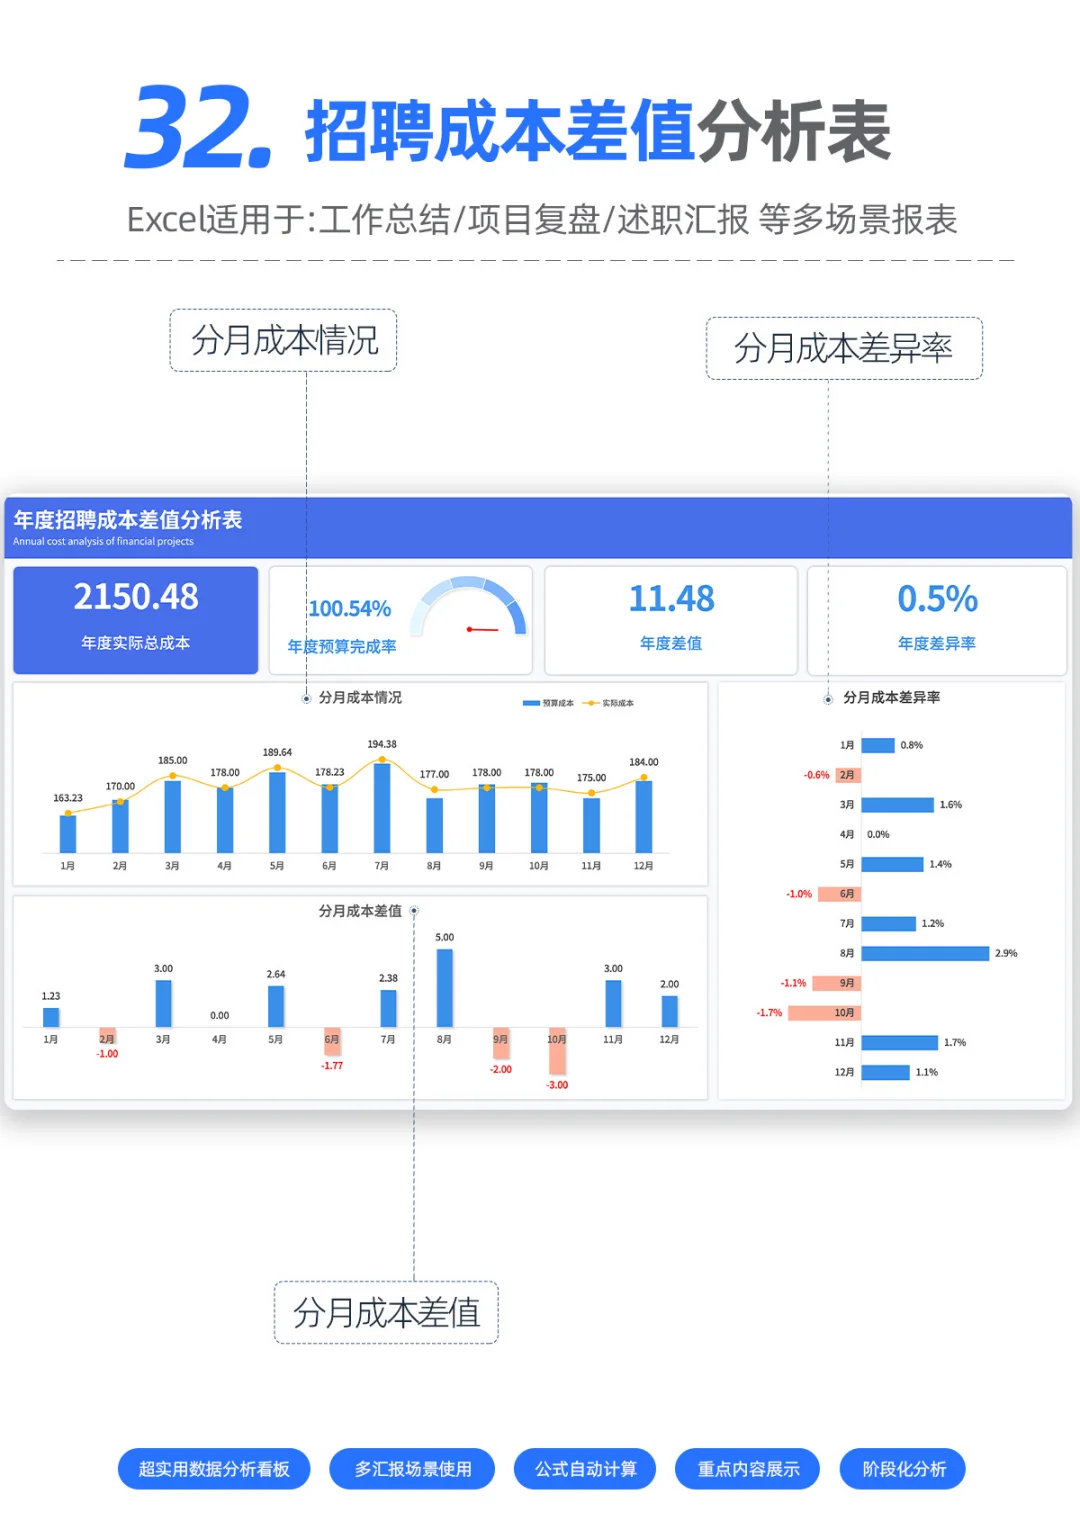Click the connector dot beside 分月成本差异率 title
1080x1530 pixels.
(828, 700)
